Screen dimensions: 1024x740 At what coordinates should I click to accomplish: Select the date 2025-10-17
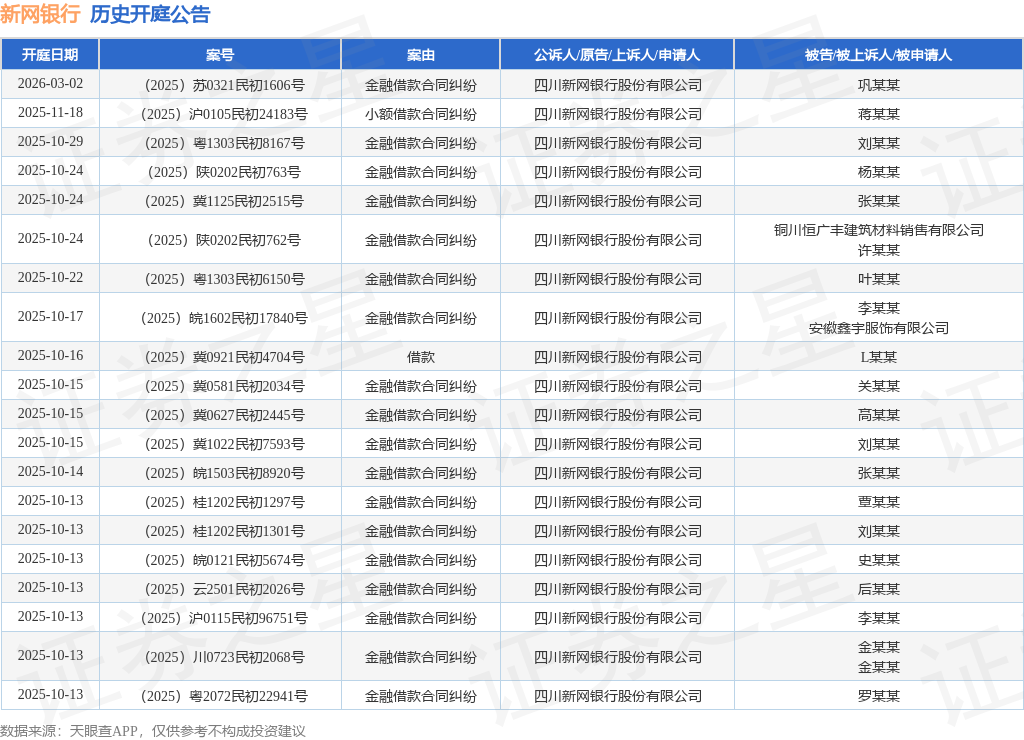coord(50,316)
